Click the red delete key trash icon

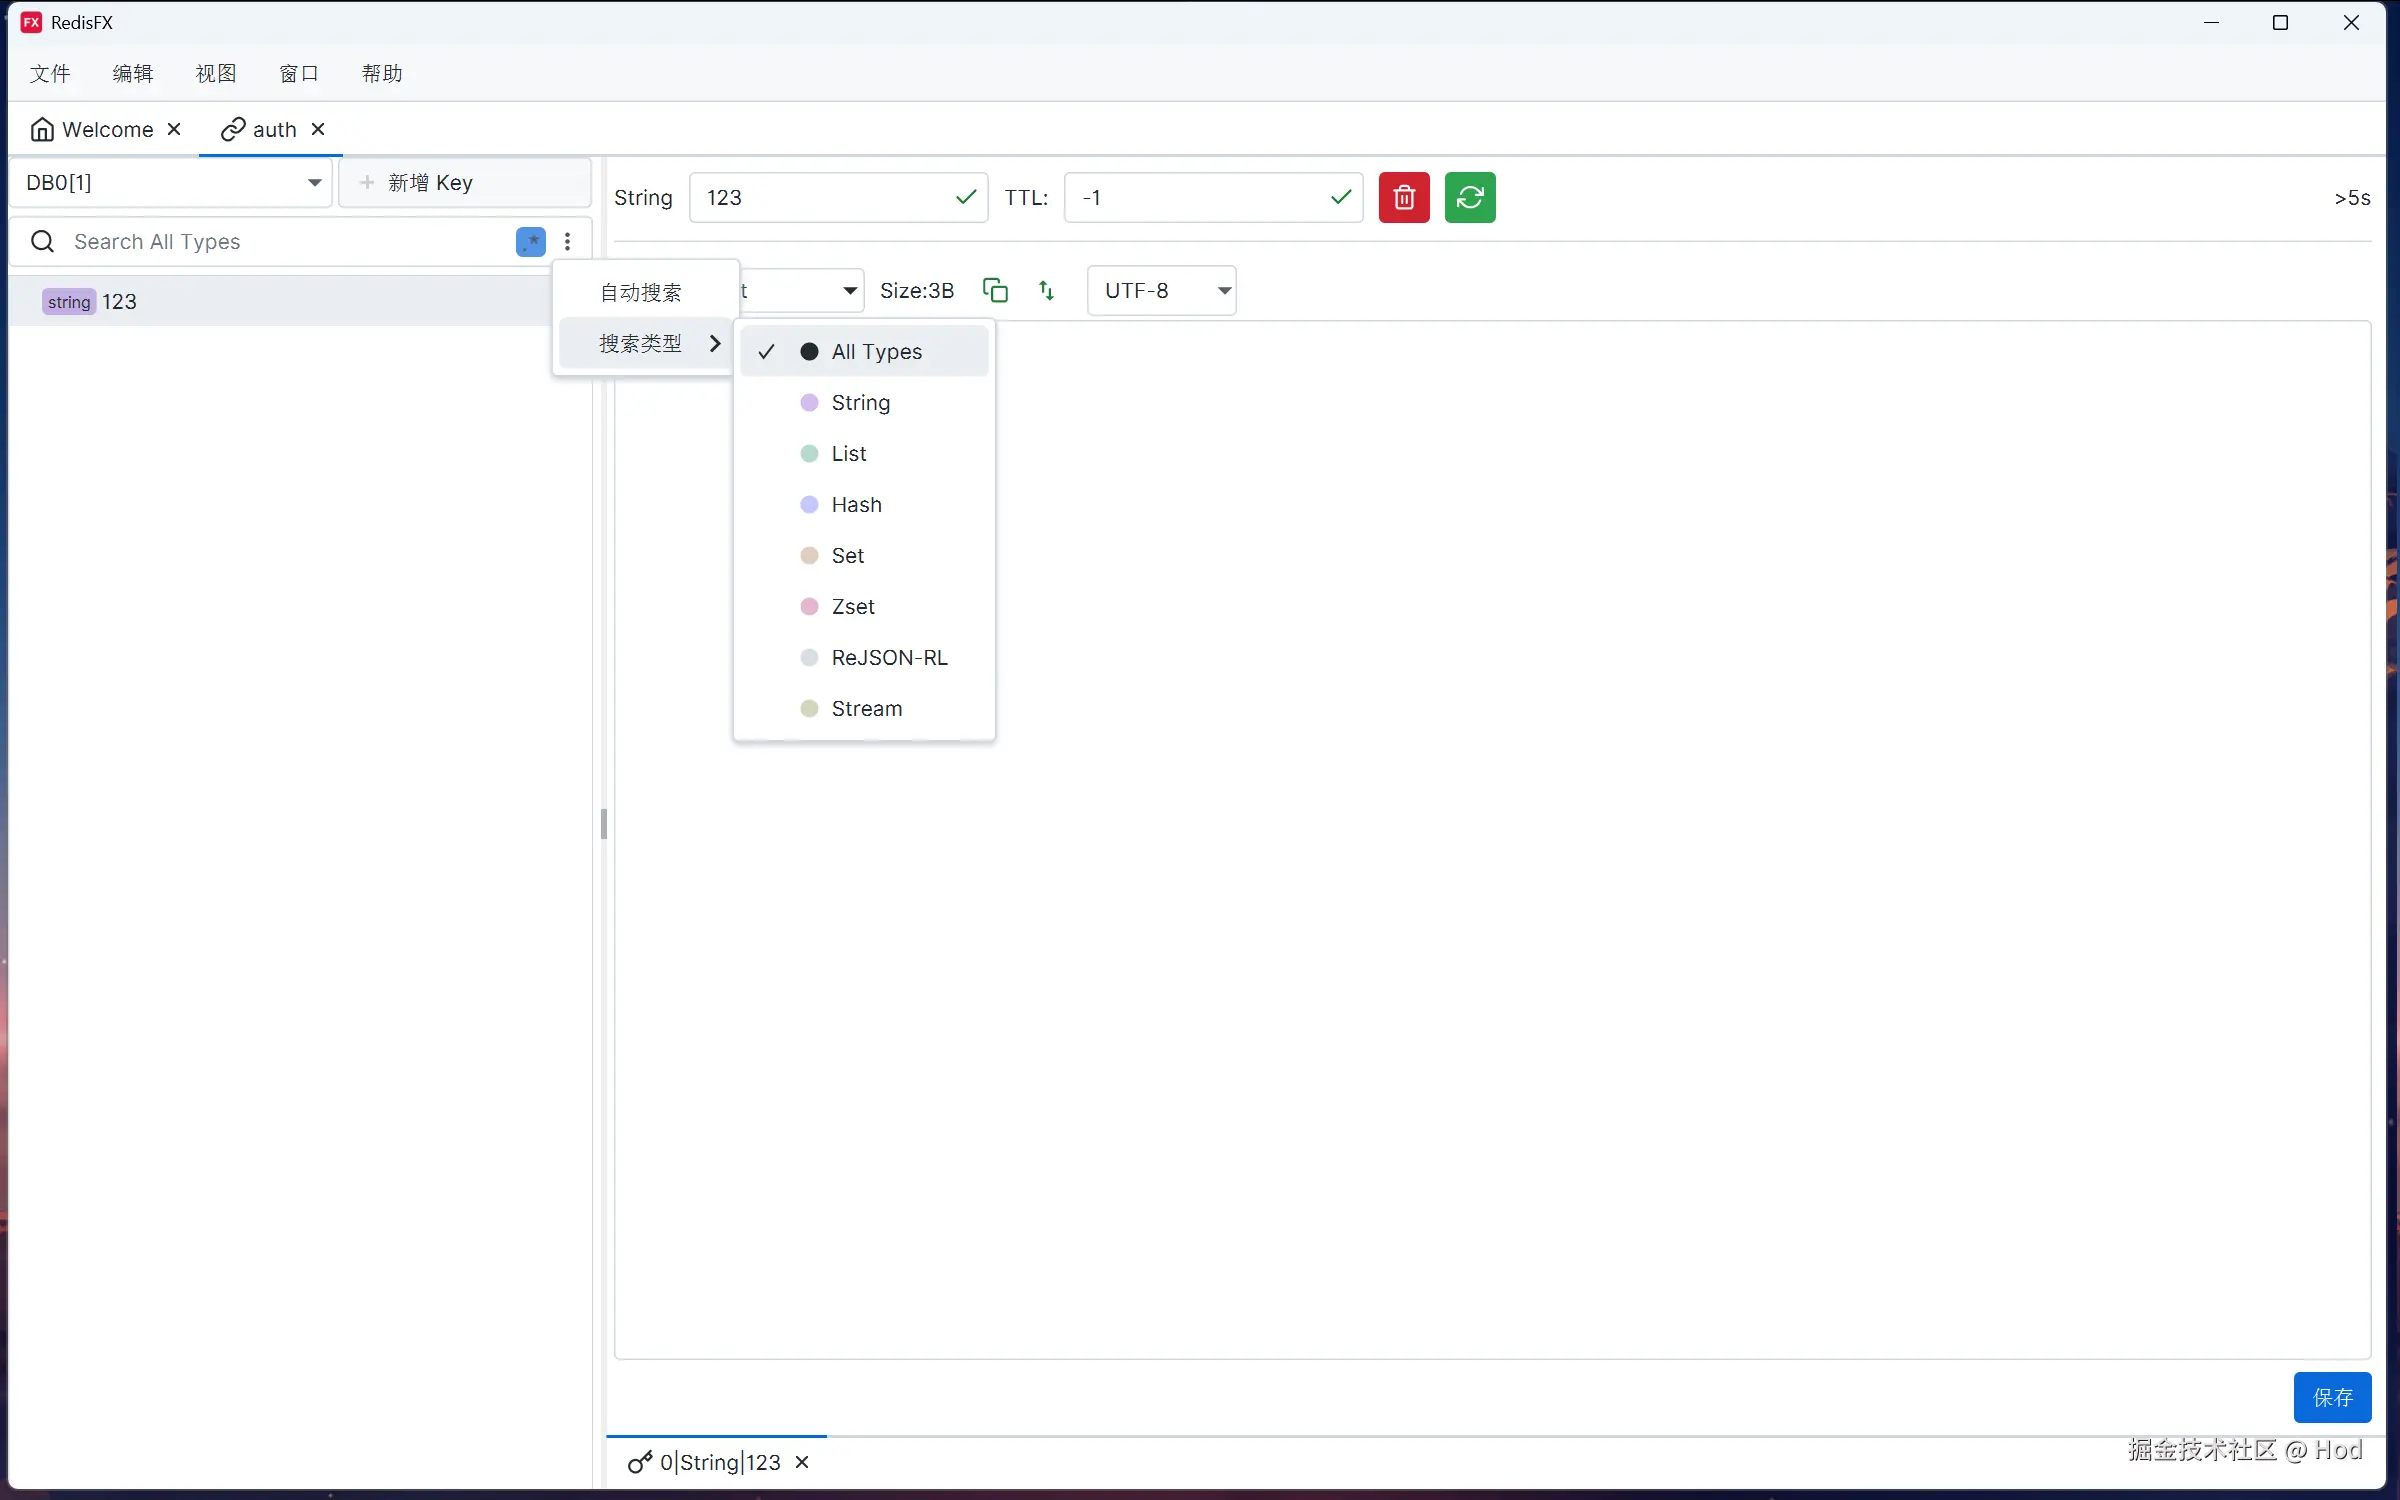[x=1404, y=197]
